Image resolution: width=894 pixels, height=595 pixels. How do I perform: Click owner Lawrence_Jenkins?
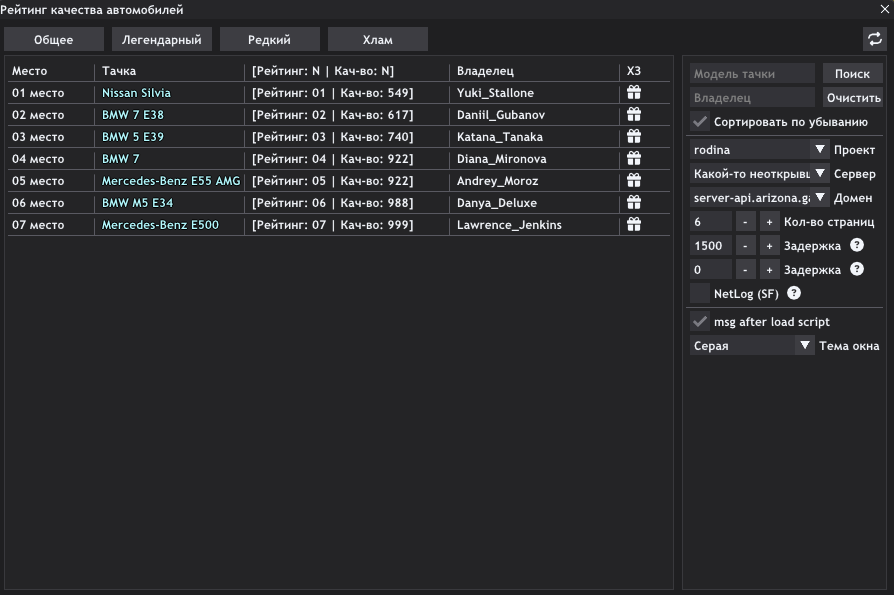click(x=509, y=225)
